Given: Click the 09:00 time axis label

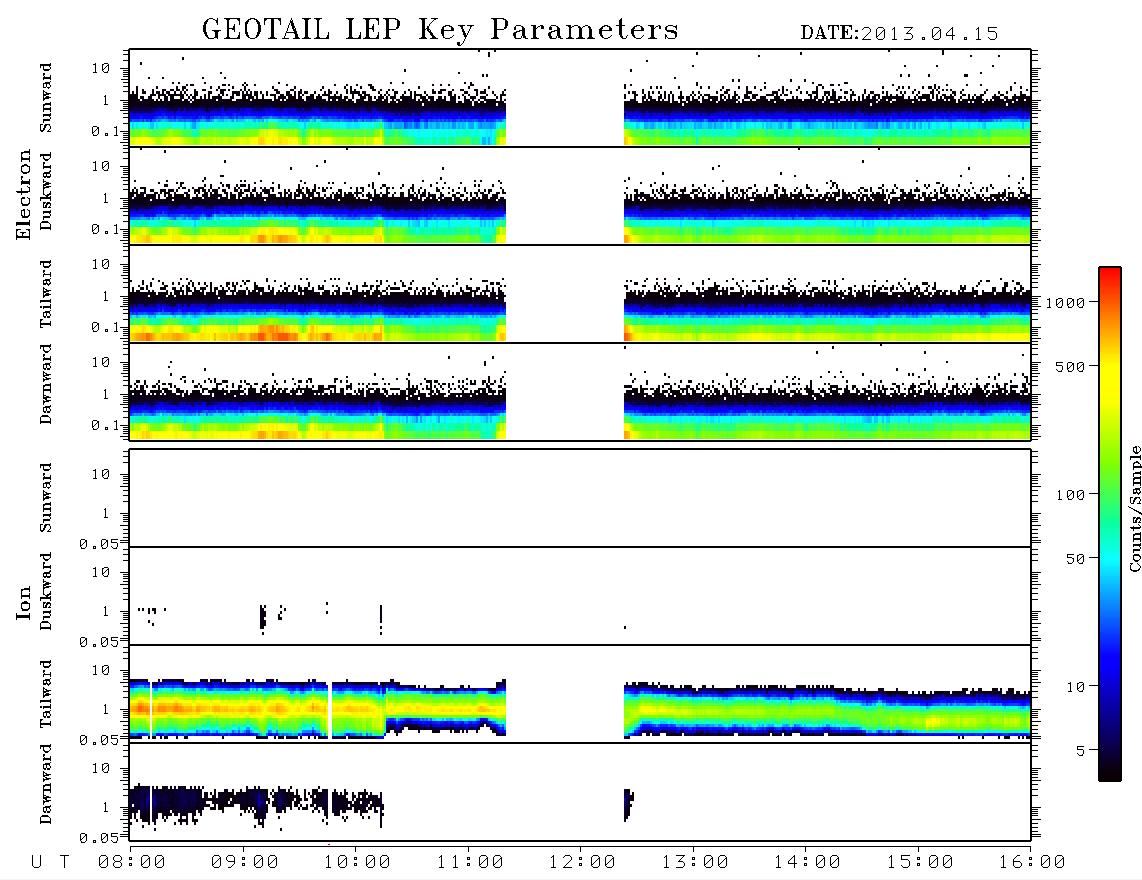Looking at the screenshot, I should 245,862.
